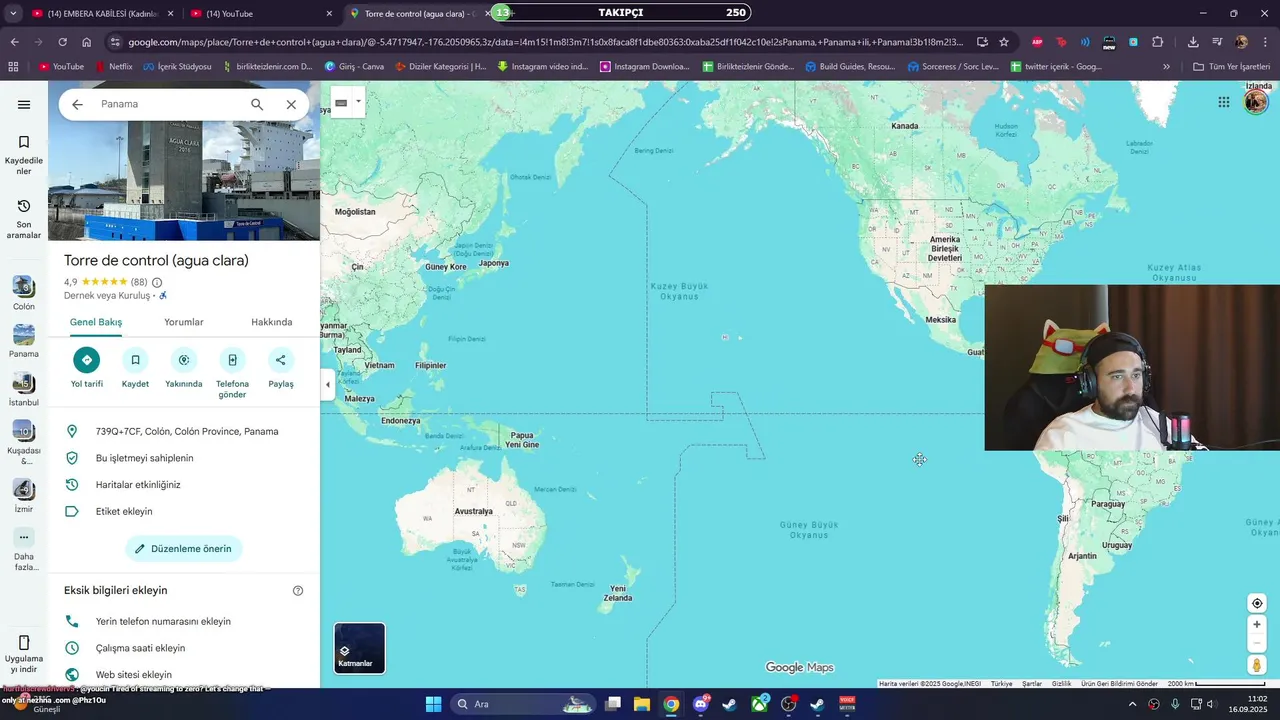
Task: Open the Agua Clara place photo
Action: coord(184,180)
